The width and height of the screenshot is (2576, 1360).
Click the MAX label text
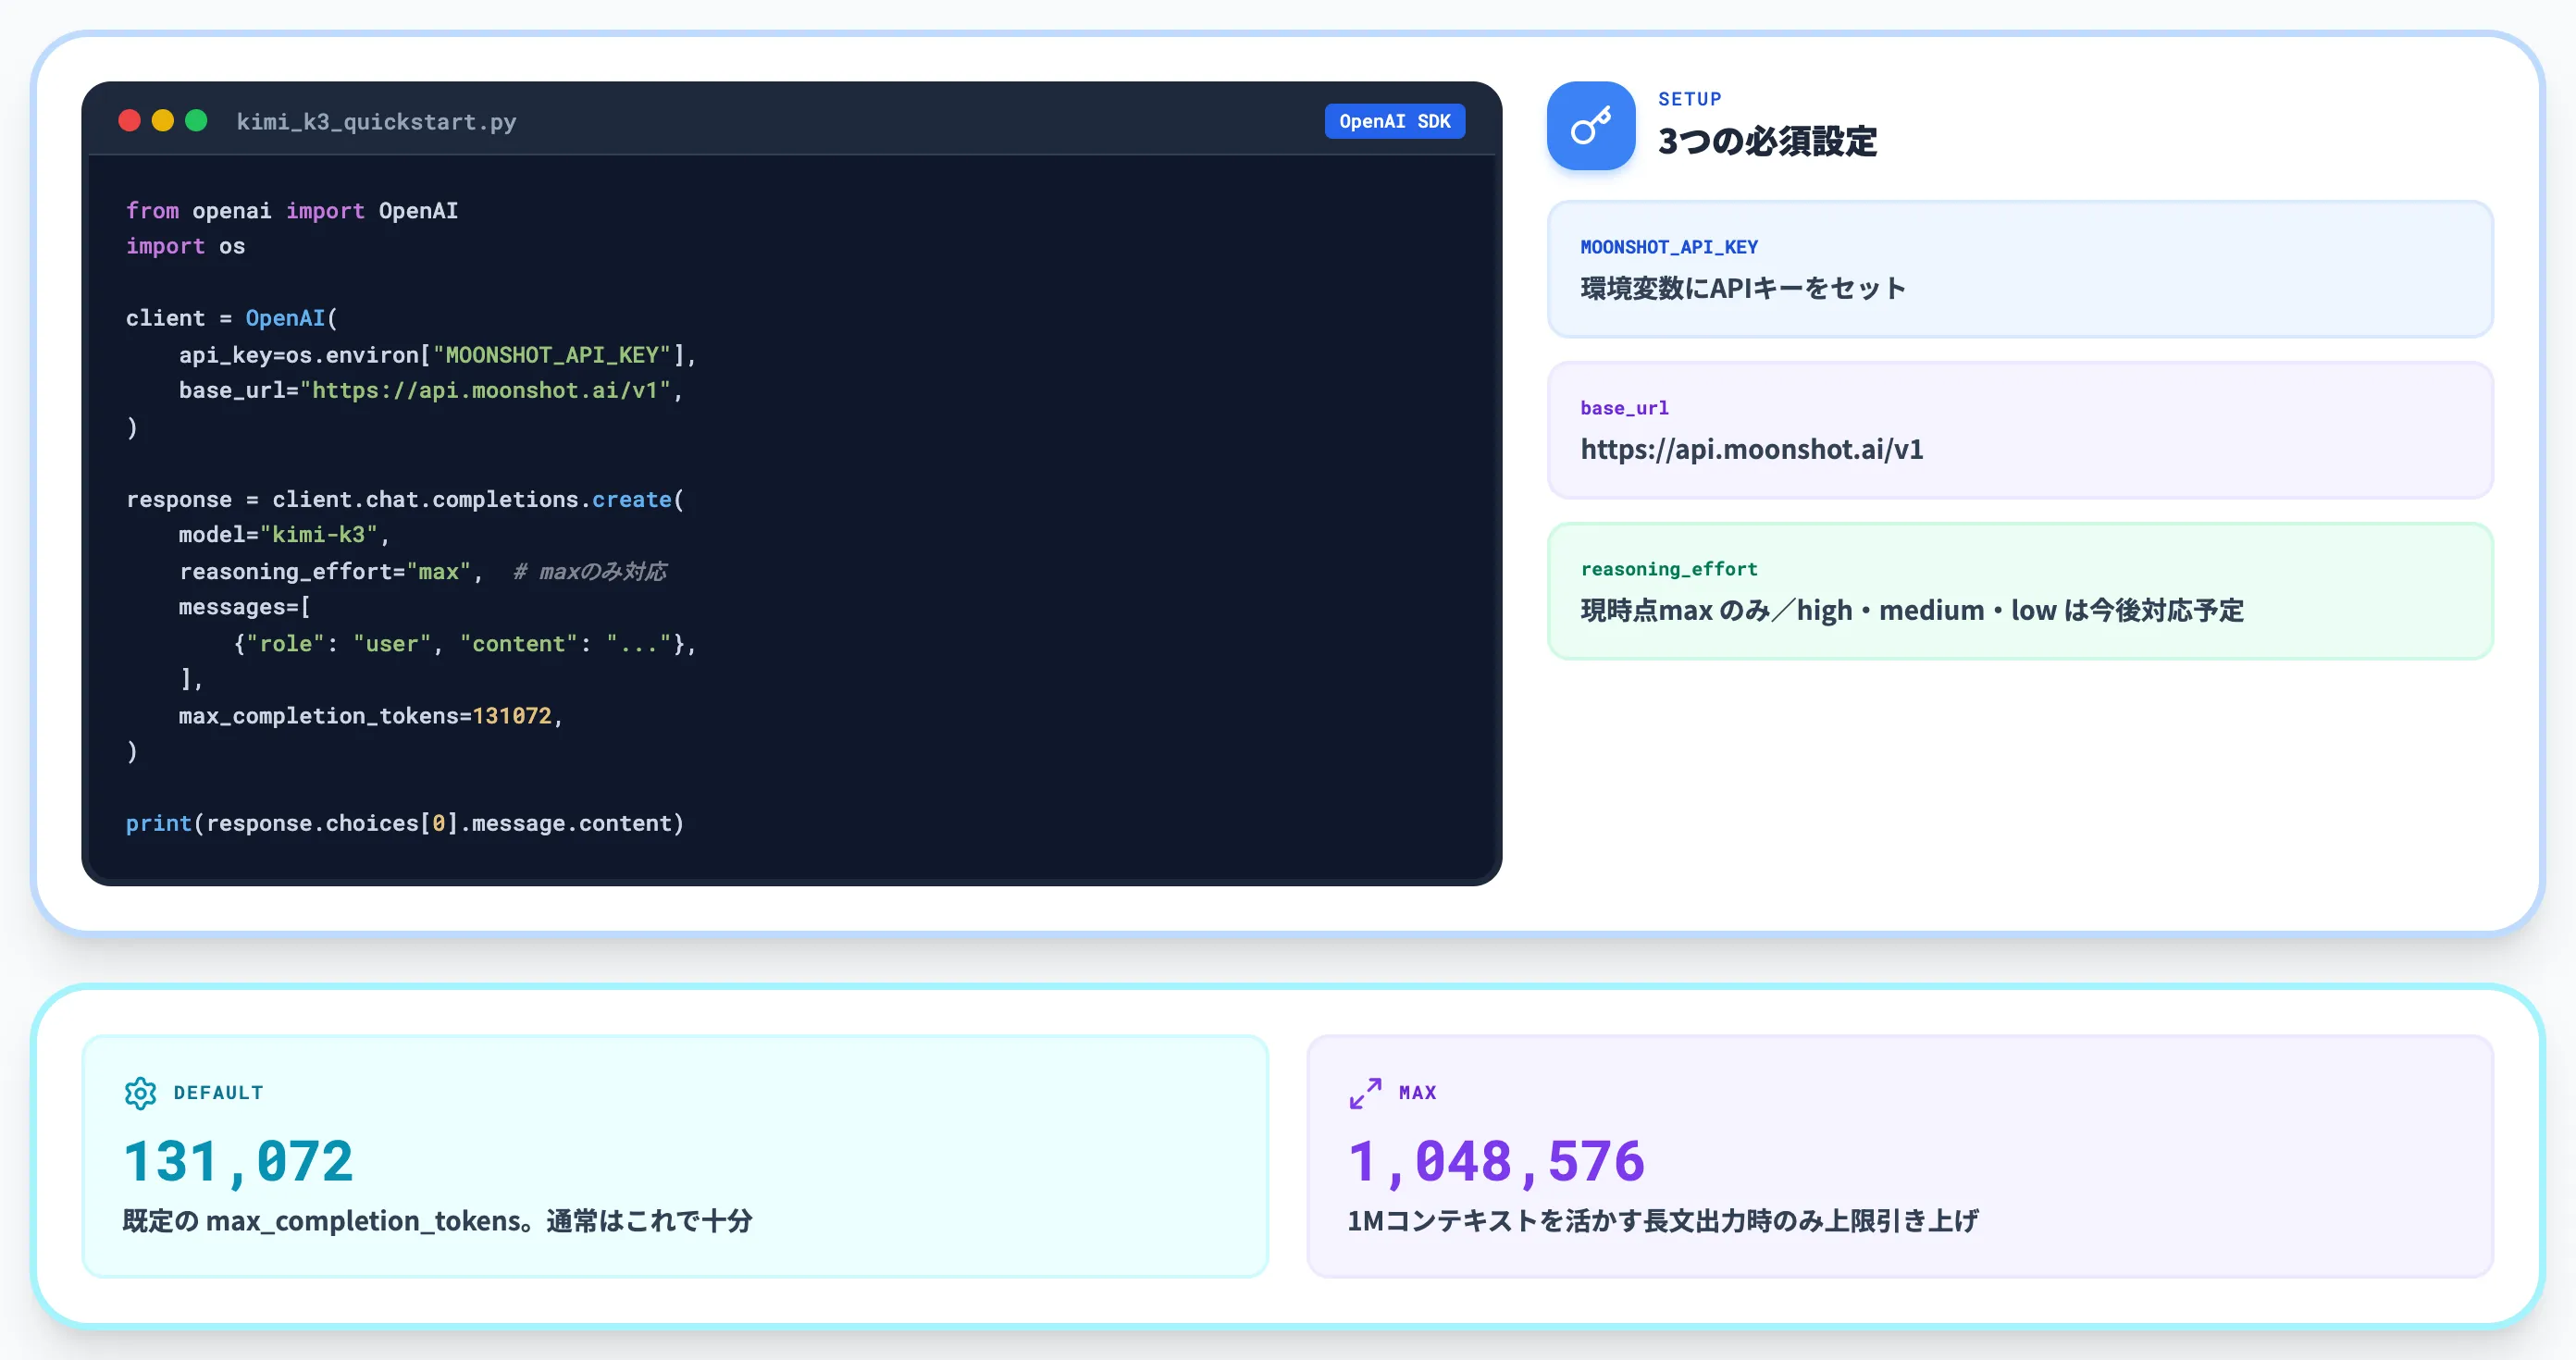(x=1418, y=1093)
